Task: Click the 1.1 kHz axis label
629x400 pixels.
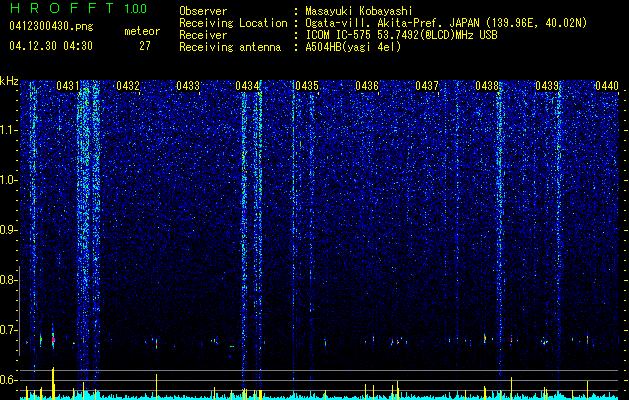Action: coord(8,130)
